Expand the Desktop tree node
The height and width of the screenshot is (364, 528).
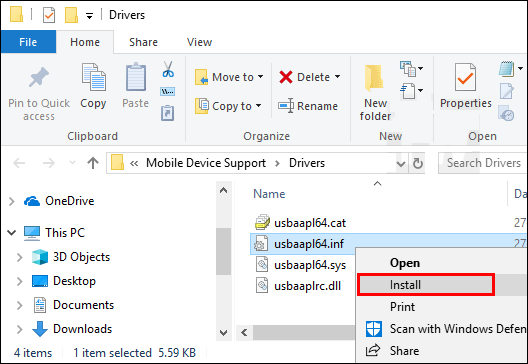coord(20,281)
